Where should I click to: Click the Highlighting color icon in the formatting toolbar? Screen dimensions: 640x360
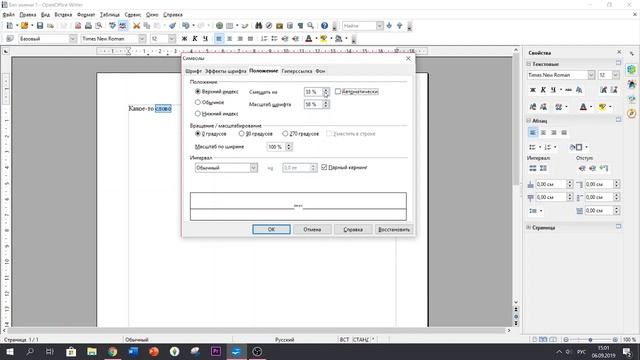(324, 39)
